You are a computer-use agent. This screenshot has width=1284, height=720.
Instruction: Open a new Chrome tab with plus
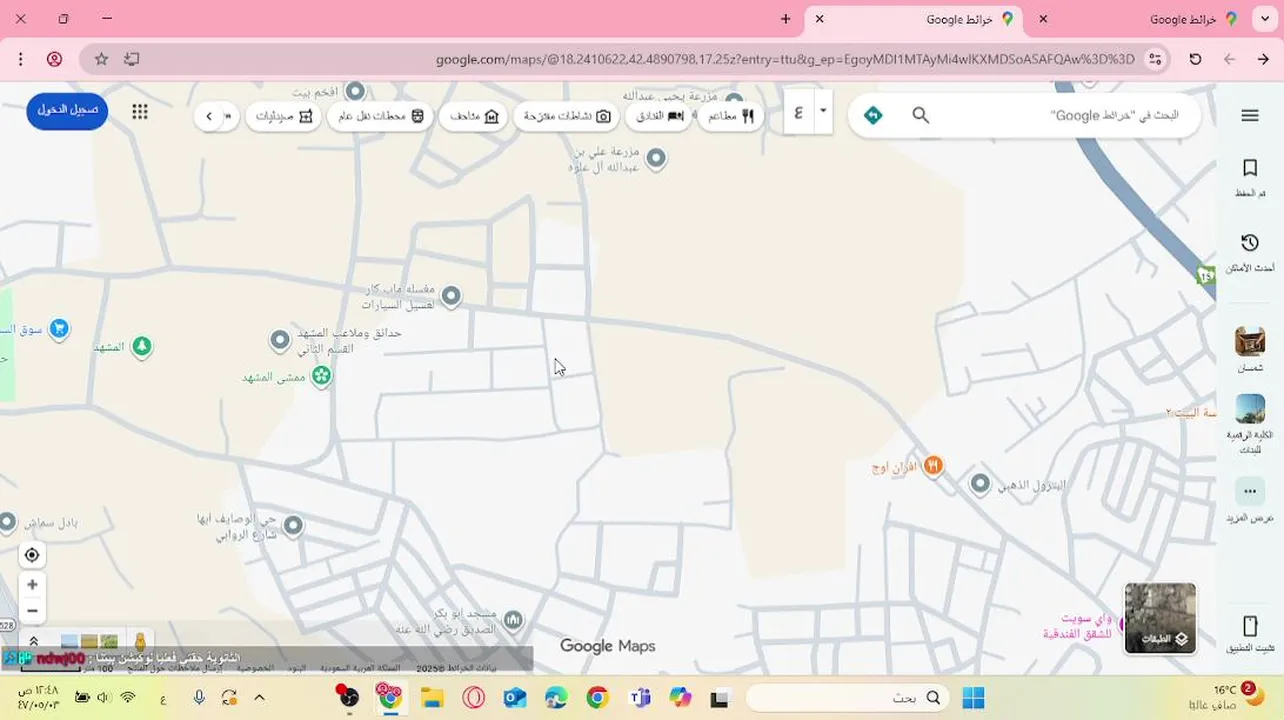(x=786, y=19)
